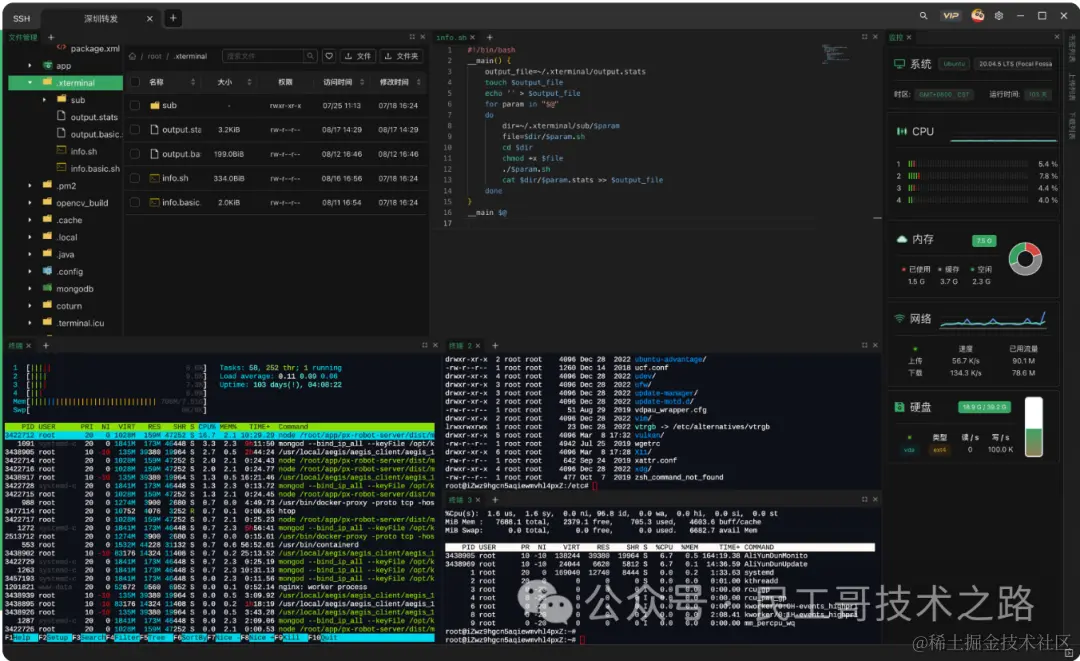Switch to the 文件管理 tab
This screenshot has height=661, width=1080.
(23, 37)
